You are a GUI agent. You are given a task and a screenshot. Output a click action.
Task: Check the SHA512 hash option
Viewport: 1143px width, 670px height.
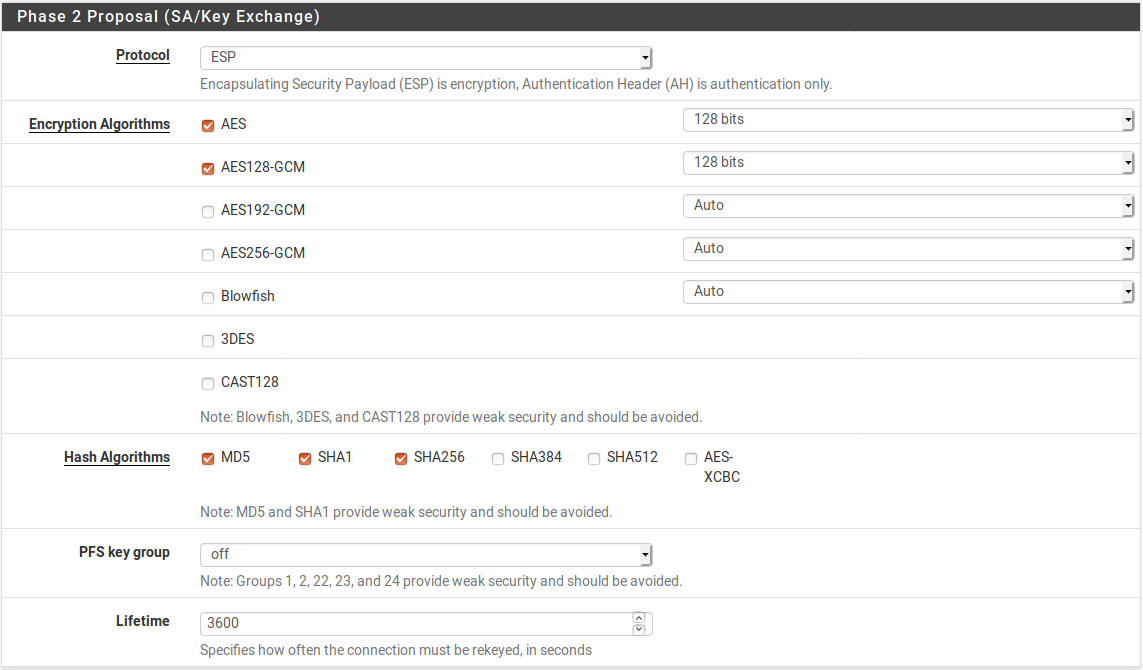[594, 458]
